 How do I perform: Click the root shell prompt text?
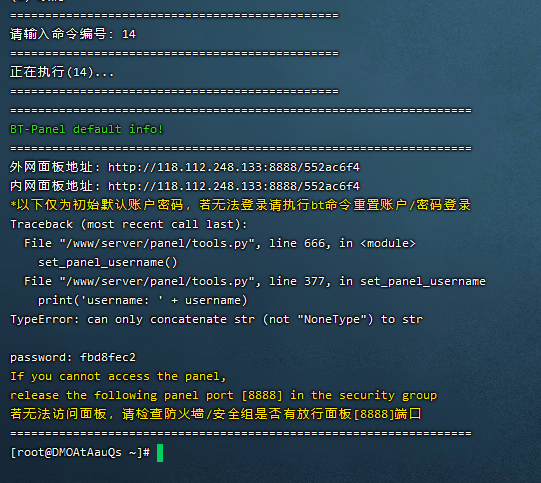[x=80, y=452]
